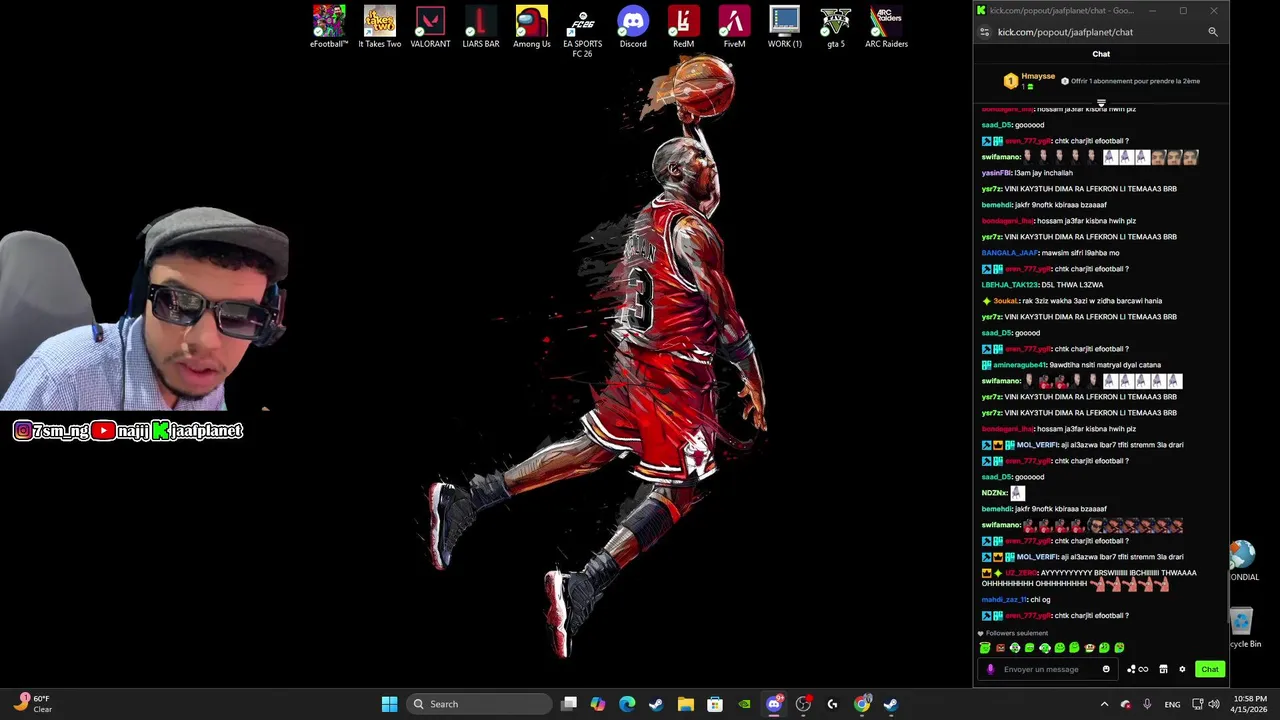Open the LIARS BAR desktop icon
1280x720 pixels.
481,27
